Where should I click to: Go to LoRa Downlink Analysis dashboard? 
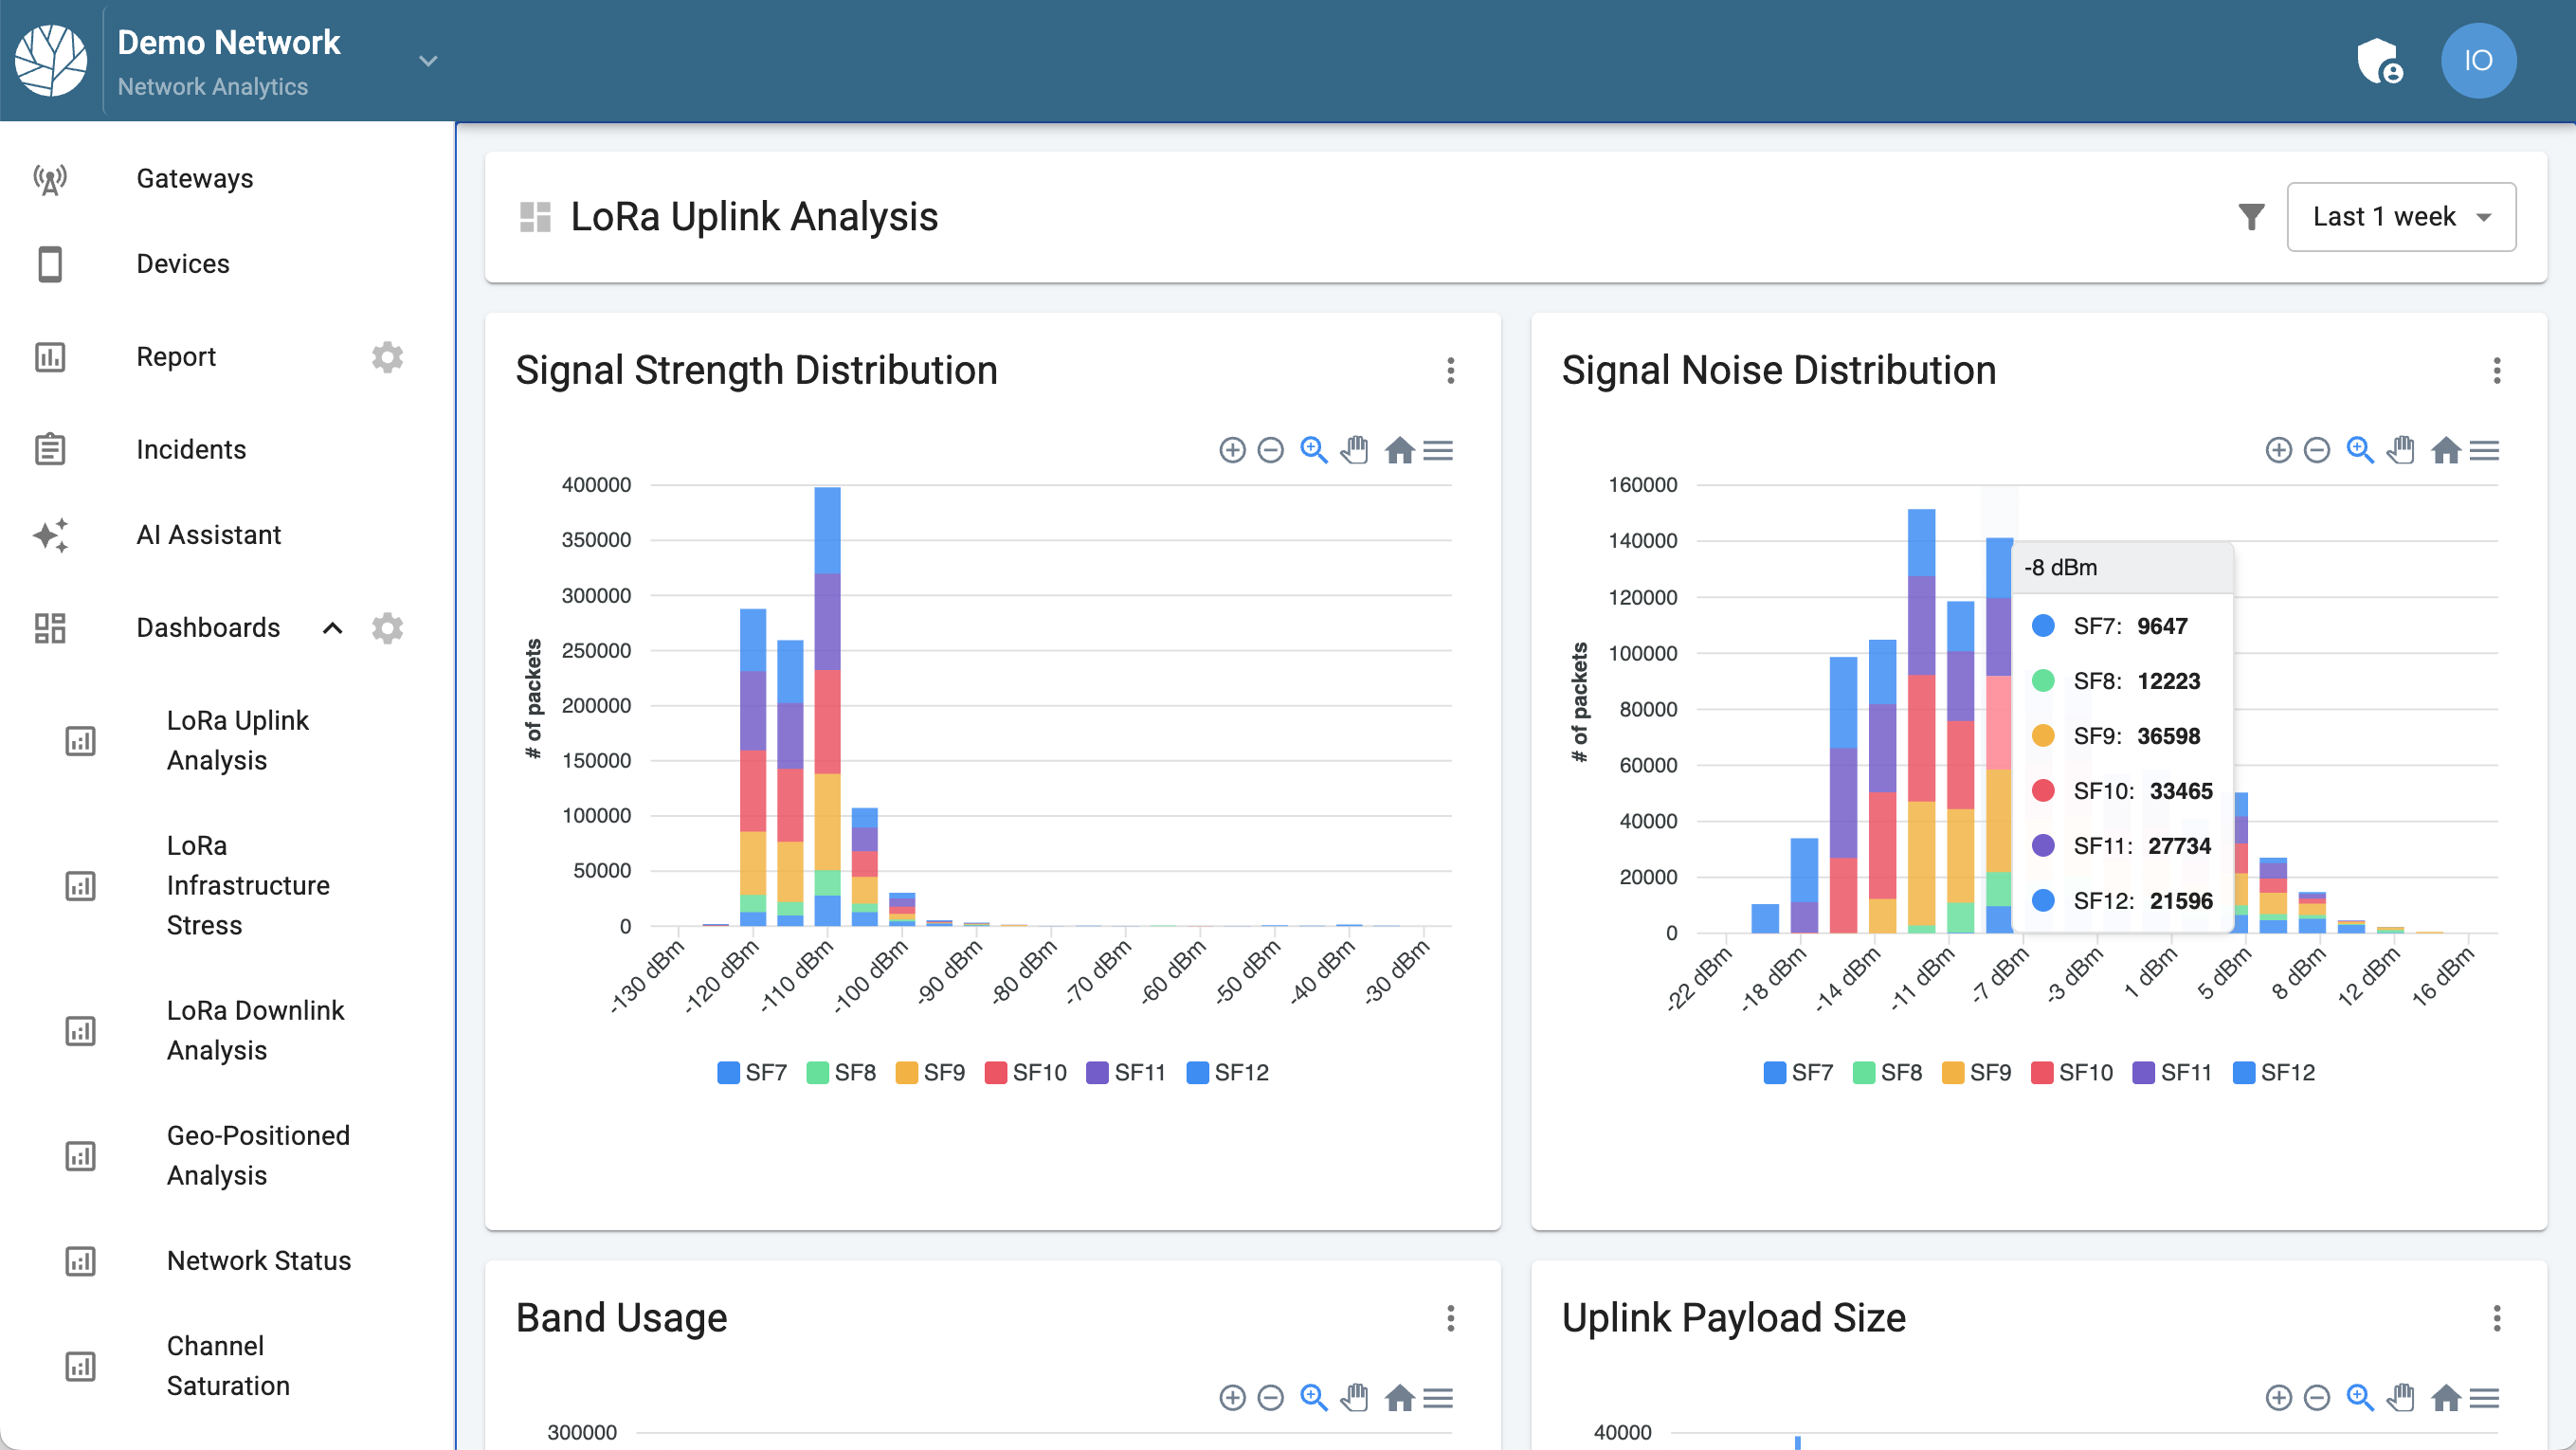[254, 1030]
